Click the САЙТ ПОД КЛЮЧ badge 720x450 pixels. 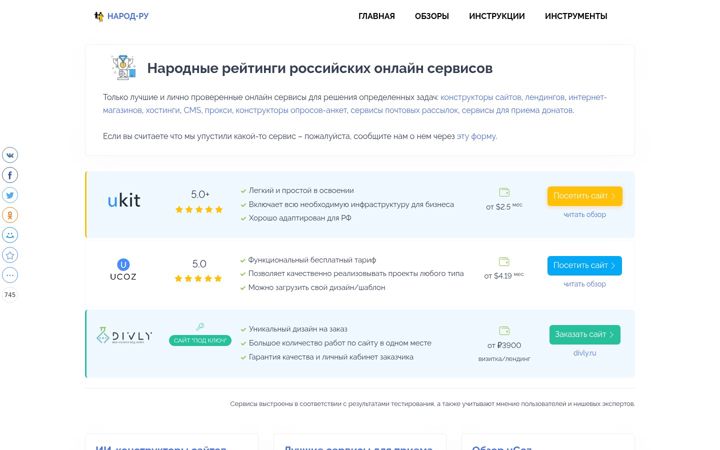tap(200, 340)
